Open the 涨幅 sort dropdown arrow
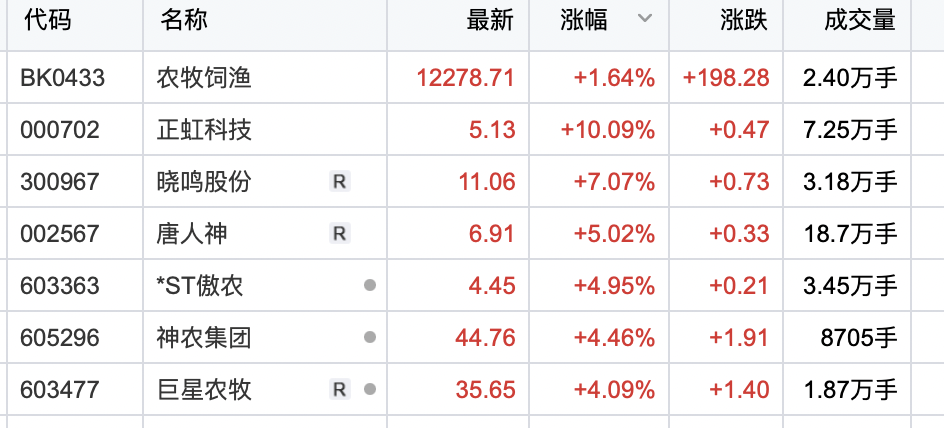This screenshot has width=944, height=428. pyautogui.click(x=645, y=20)
